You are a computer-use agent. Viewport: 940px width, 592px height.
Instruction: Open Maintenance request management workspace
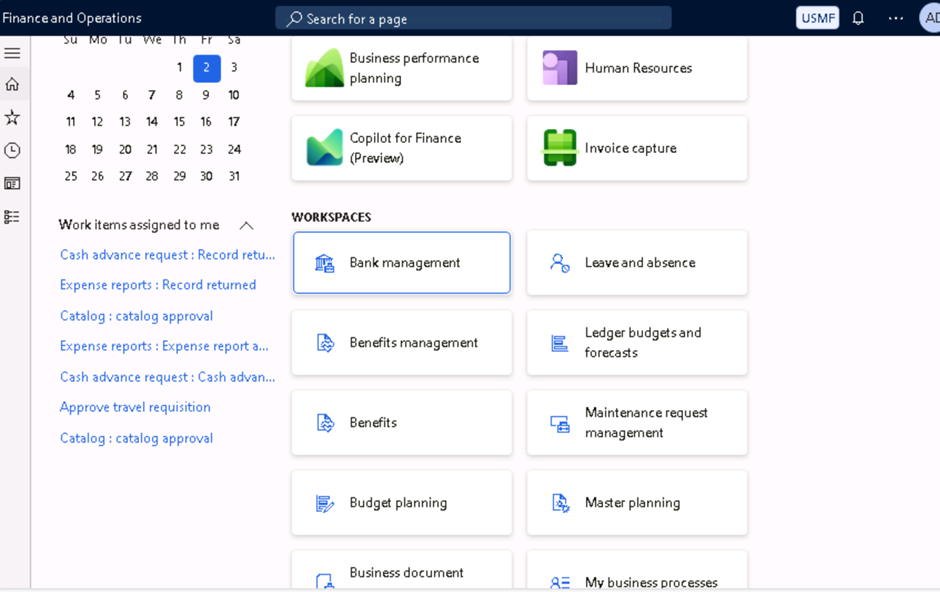coord(637,422)
